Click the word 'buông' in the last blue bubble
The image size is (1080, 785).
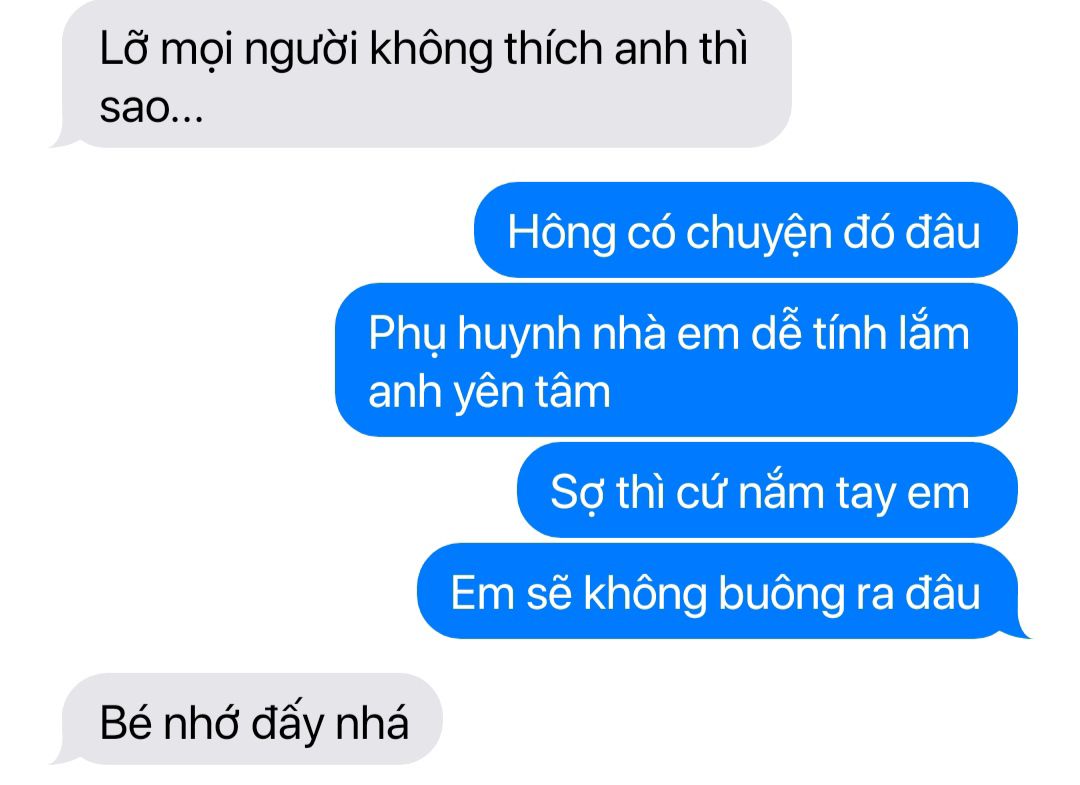tap(781, 595)
